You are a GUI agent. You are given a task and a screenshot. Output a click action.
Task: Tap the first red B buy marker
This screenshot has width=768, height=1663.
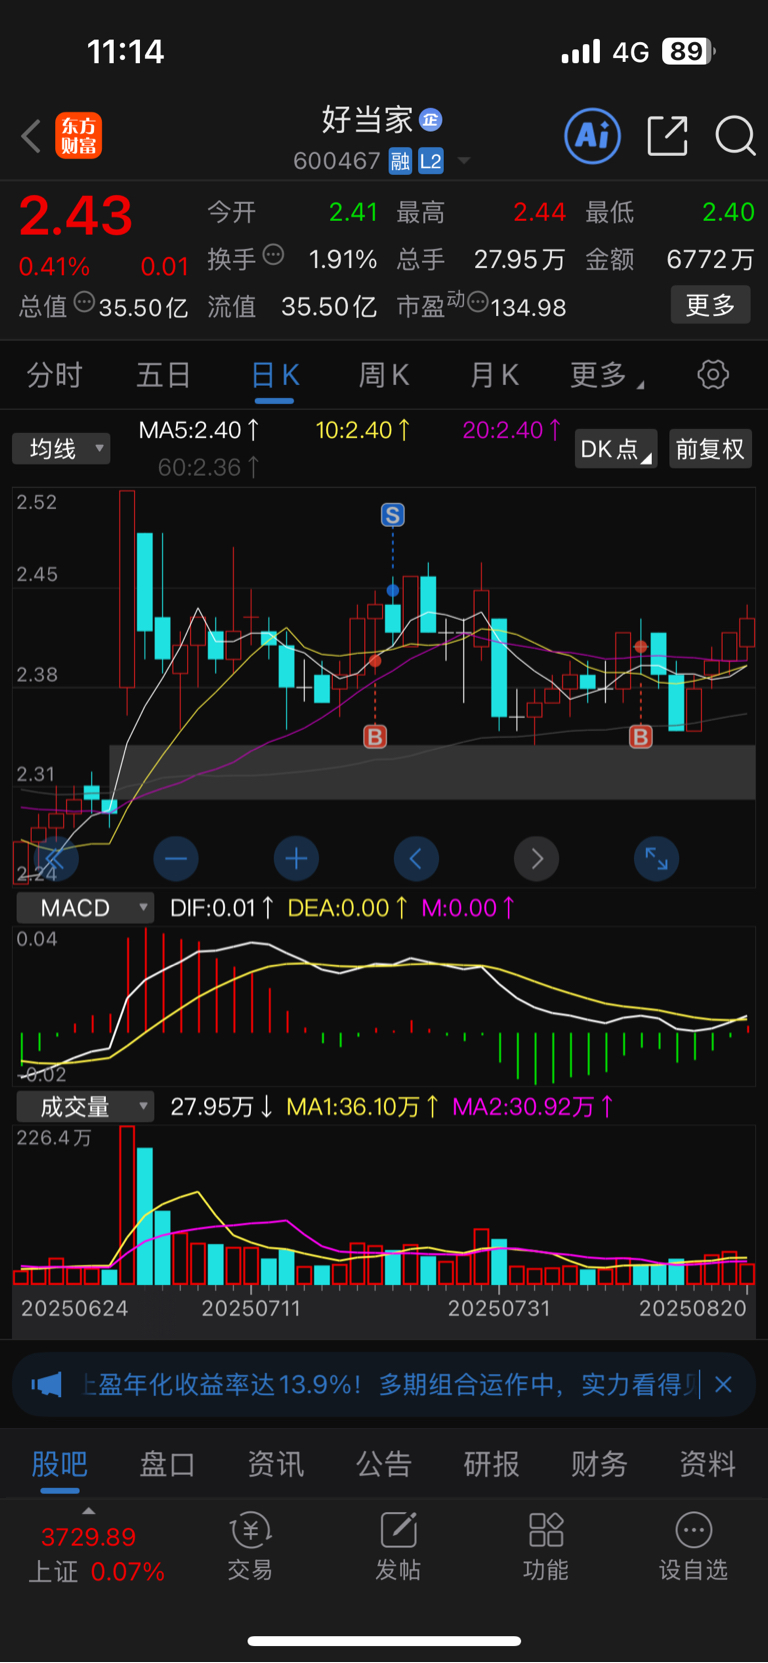(x=375, y=737)
